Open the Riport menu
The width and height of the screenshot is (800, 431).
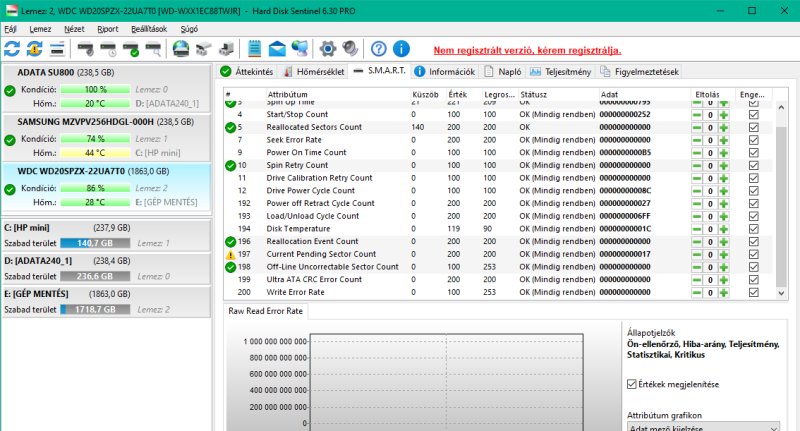[x=108, y=29]
